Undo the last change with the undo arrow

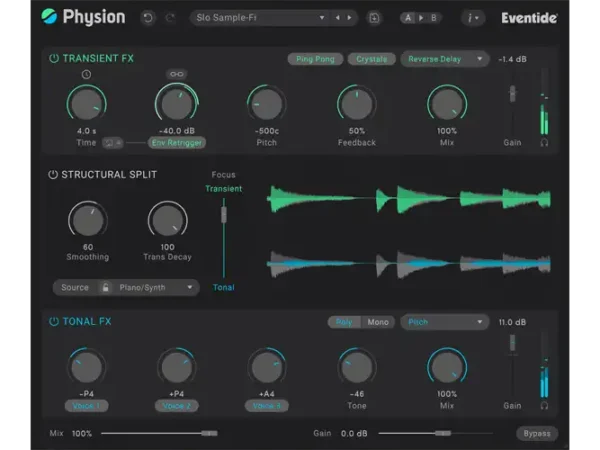(148, 18)
